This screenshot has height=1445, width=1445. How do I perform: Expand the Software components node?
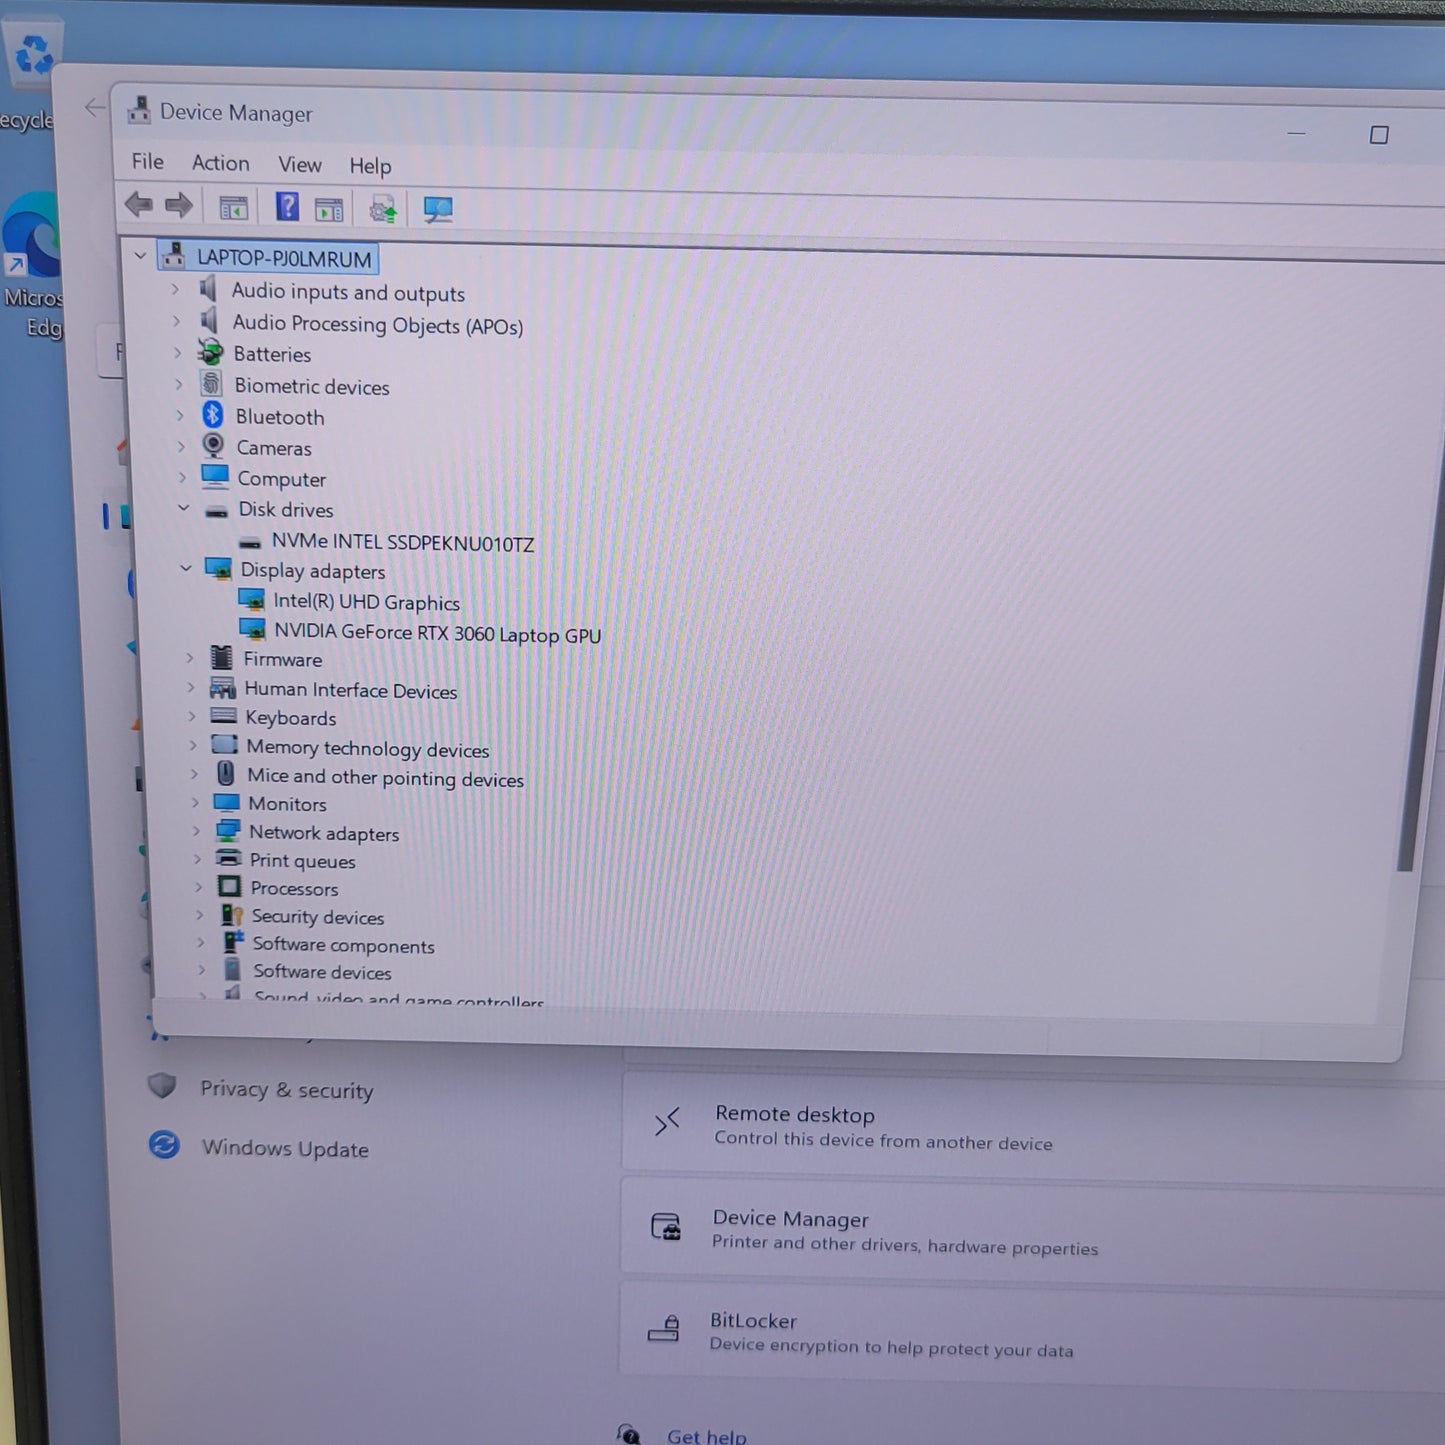200,942
